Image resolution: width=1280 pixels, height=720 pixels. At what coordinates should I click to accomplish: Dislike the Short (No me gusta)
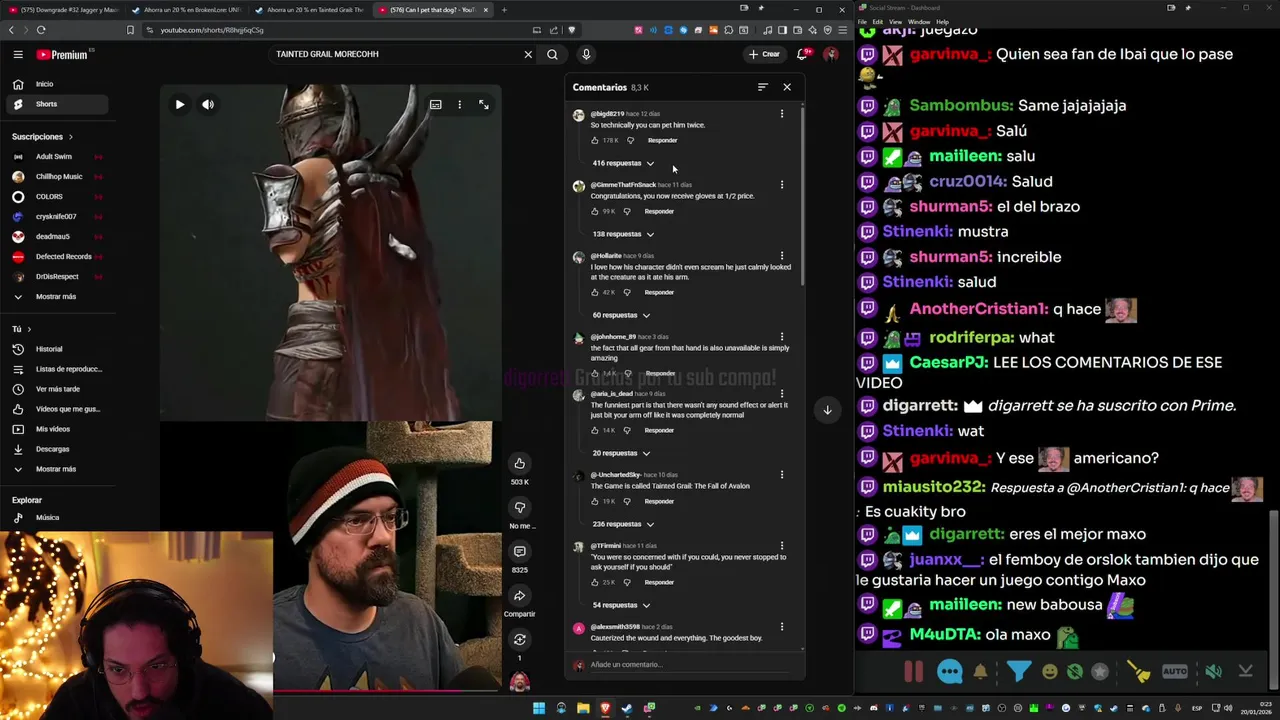(x=519, y=507)
